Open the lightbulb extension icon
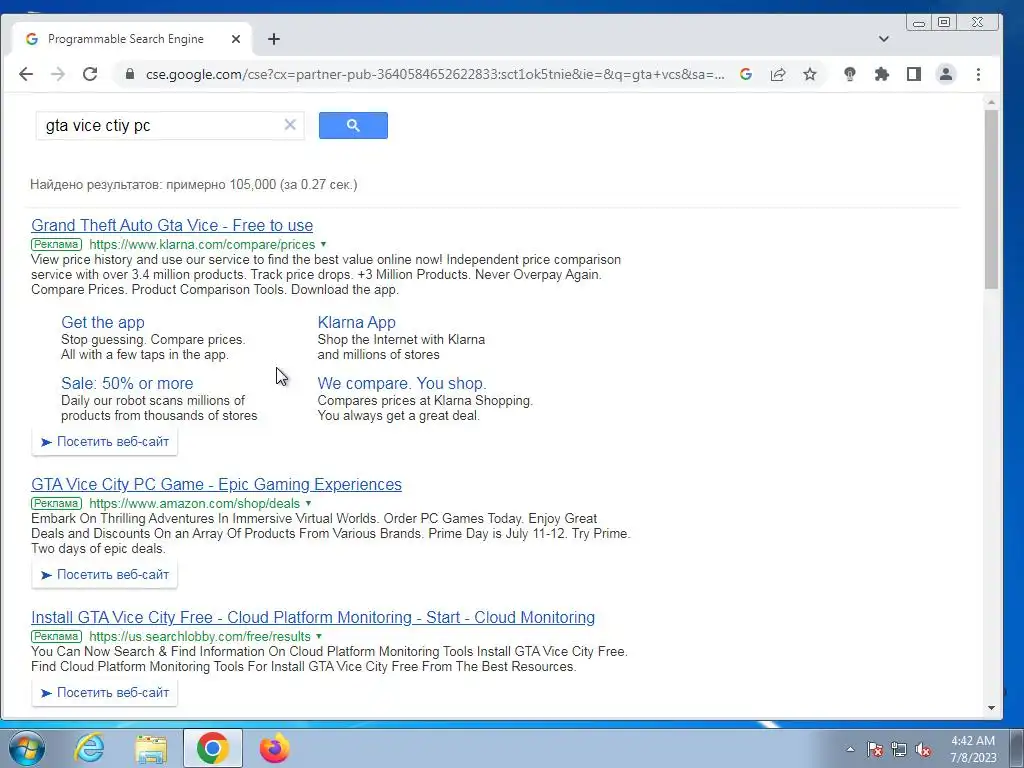This screenshot has width=1024, height=768. (850, 74)
